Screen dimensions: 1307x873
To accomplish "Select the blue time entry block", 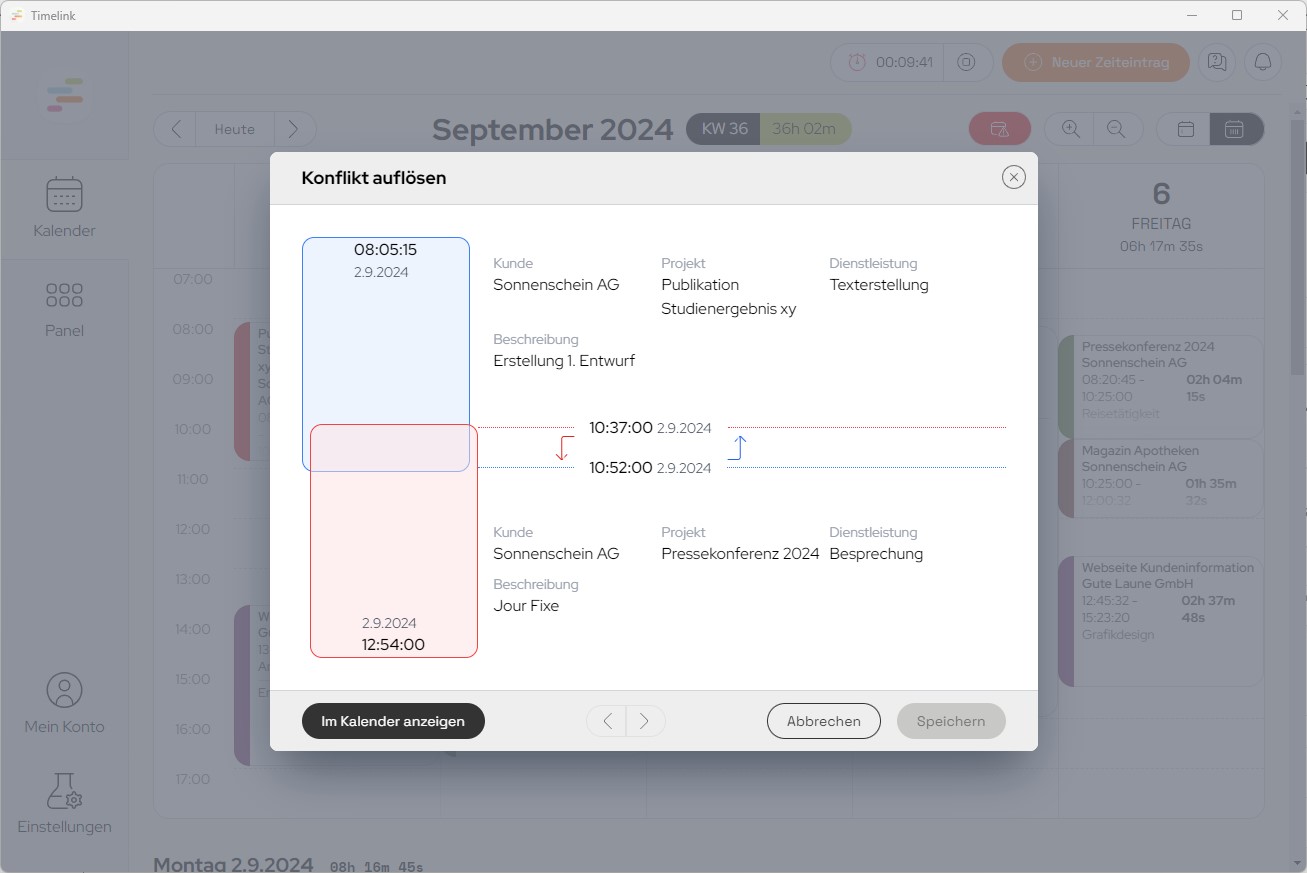I will [x=386, y=330].
